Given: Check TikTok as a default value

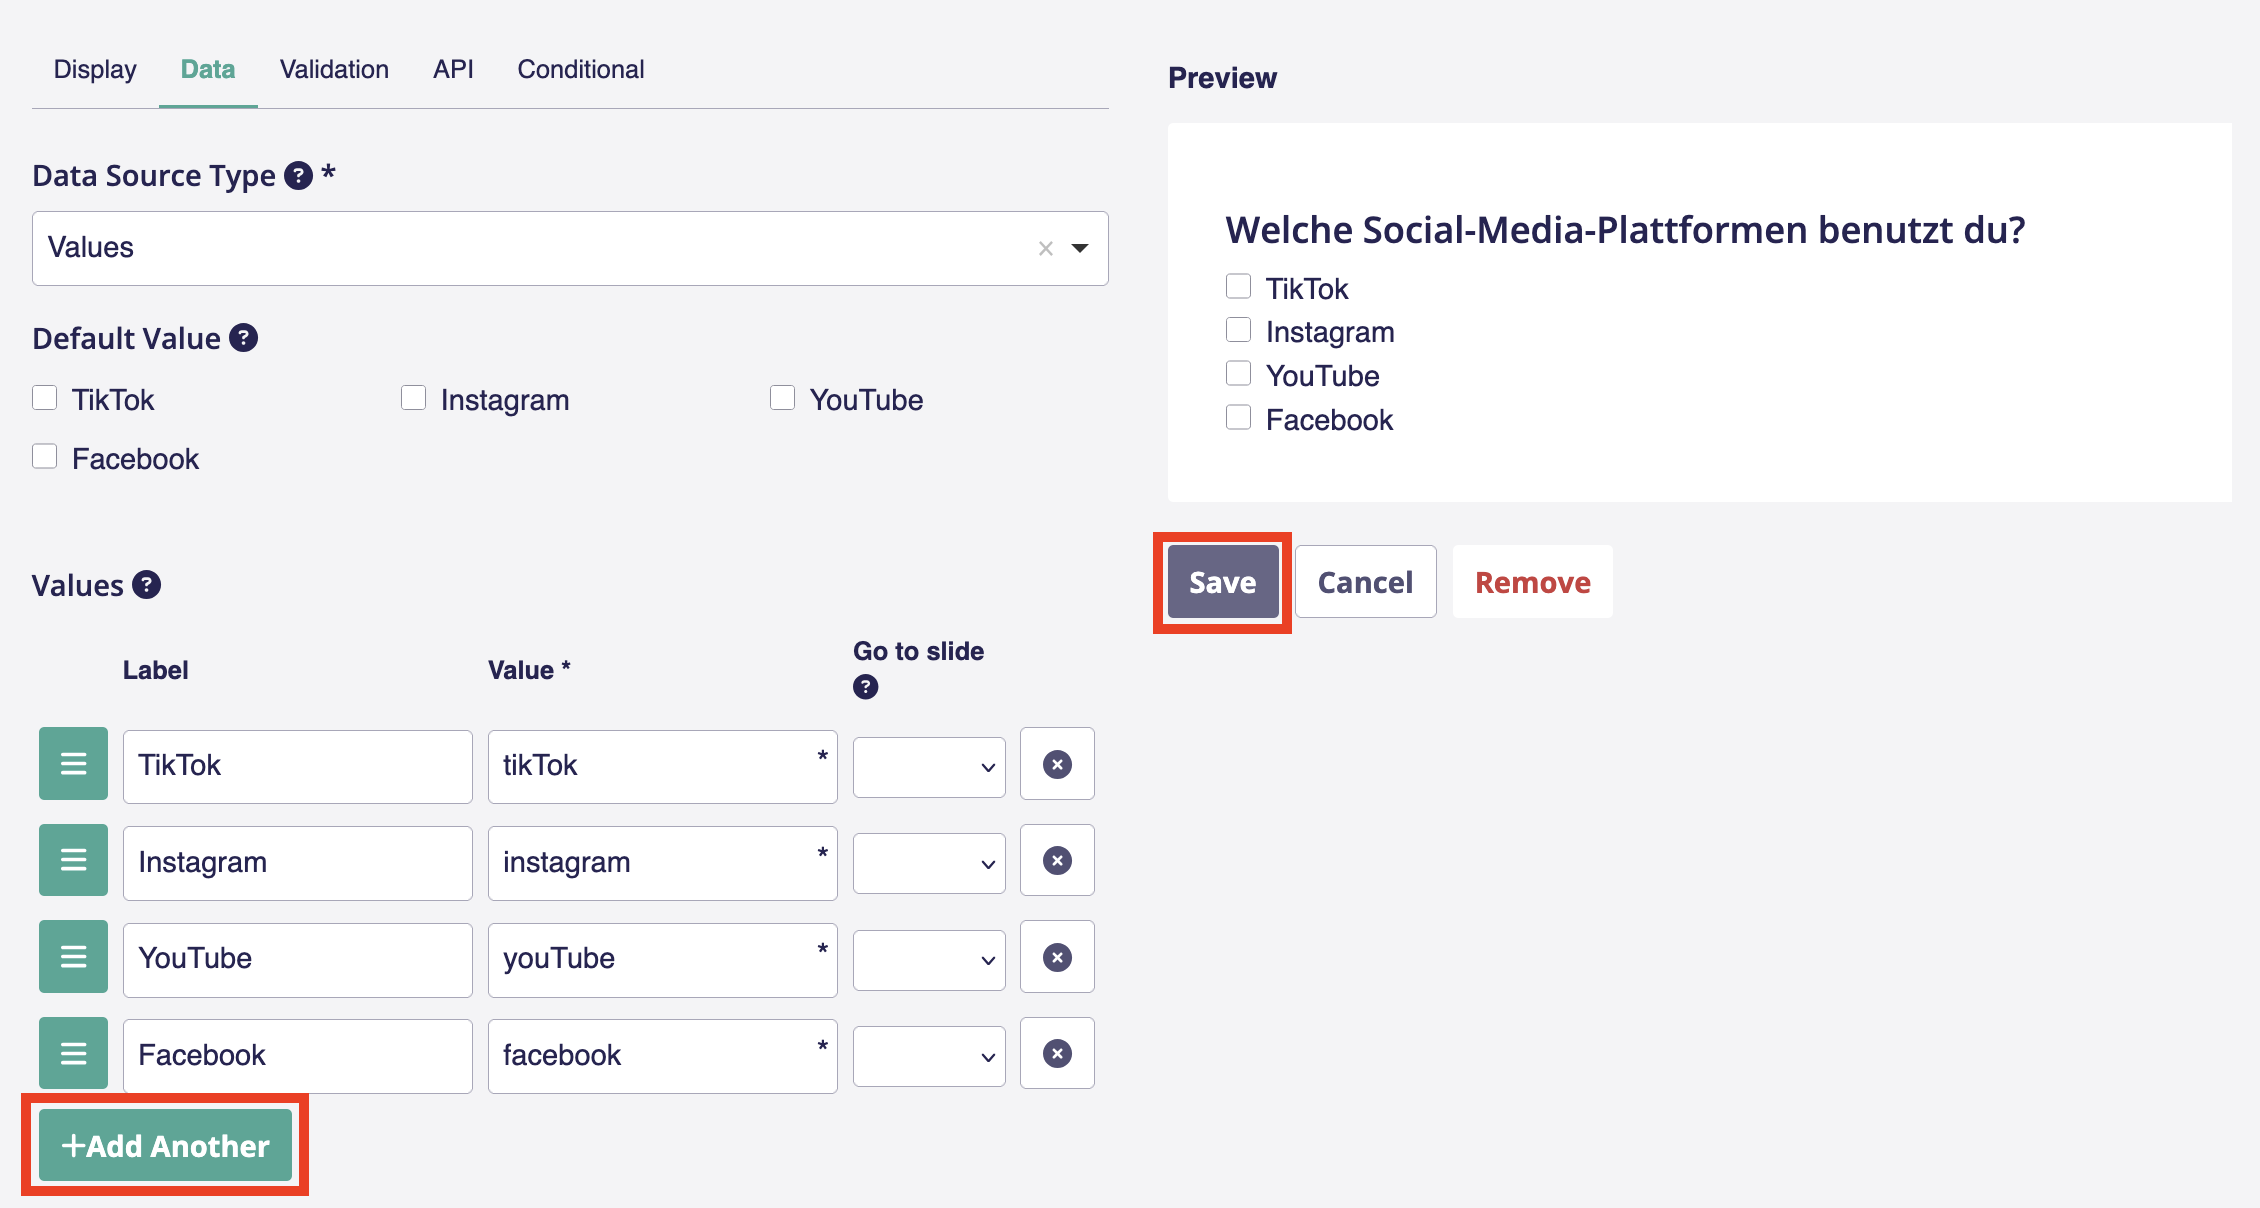Looking at the screenshot, I should (x=45, y=398).
